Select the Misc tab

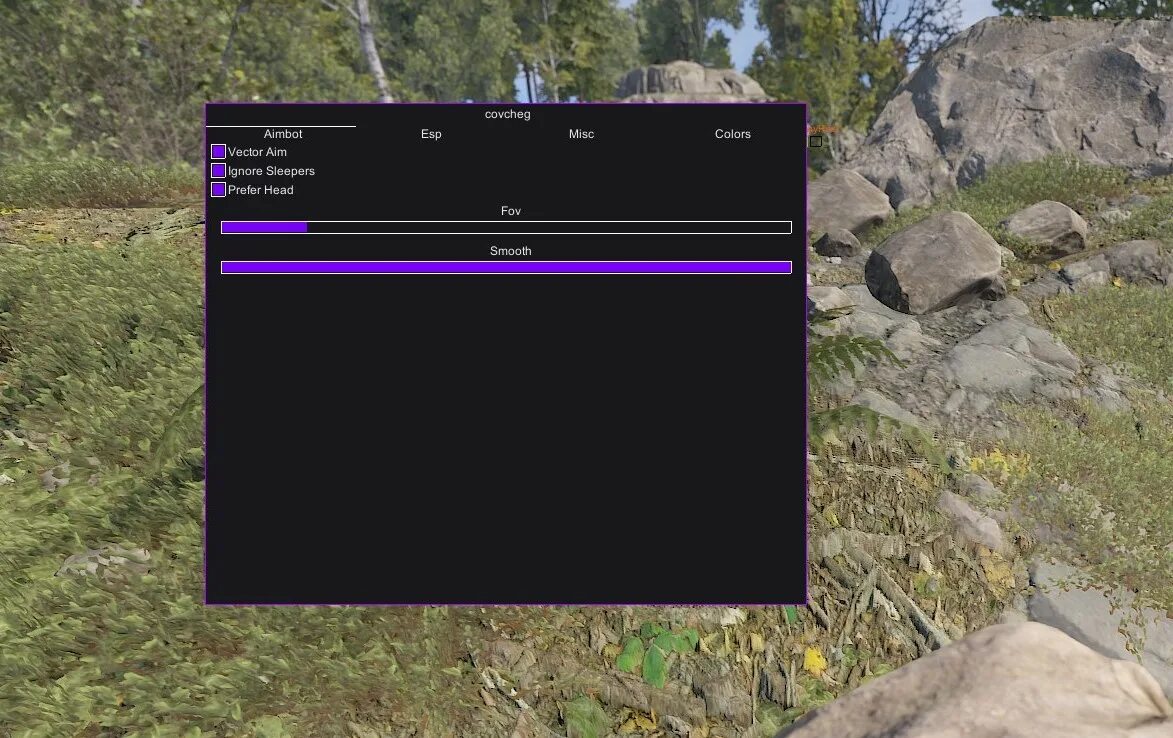[x=581, y=134]
